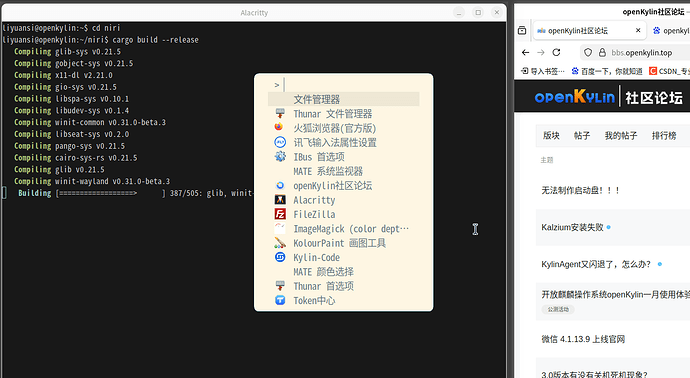Open 讯飞输入法属性设置 launcher entry
This screenshot has width=690, height=378.
point(343,143)
